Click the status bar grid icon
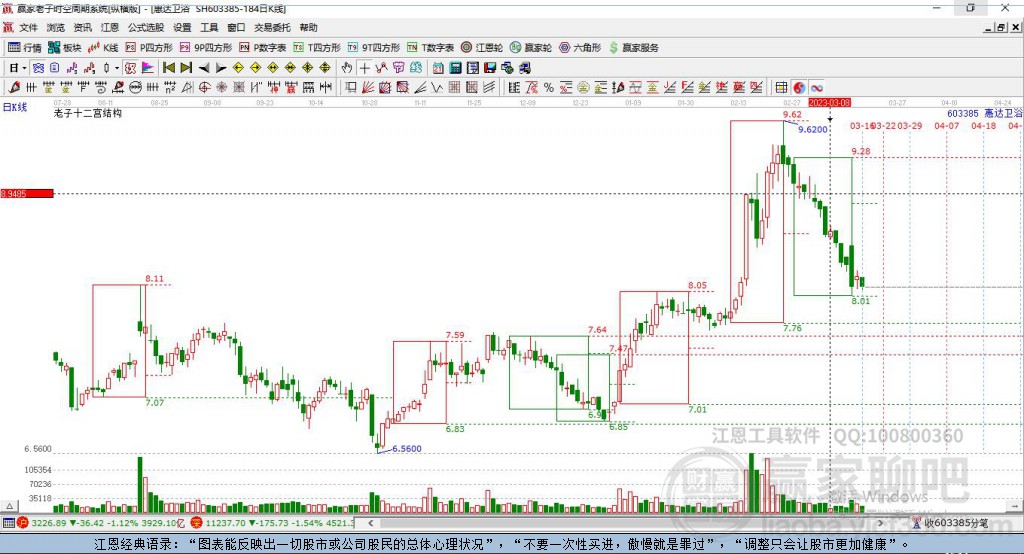 8,523
